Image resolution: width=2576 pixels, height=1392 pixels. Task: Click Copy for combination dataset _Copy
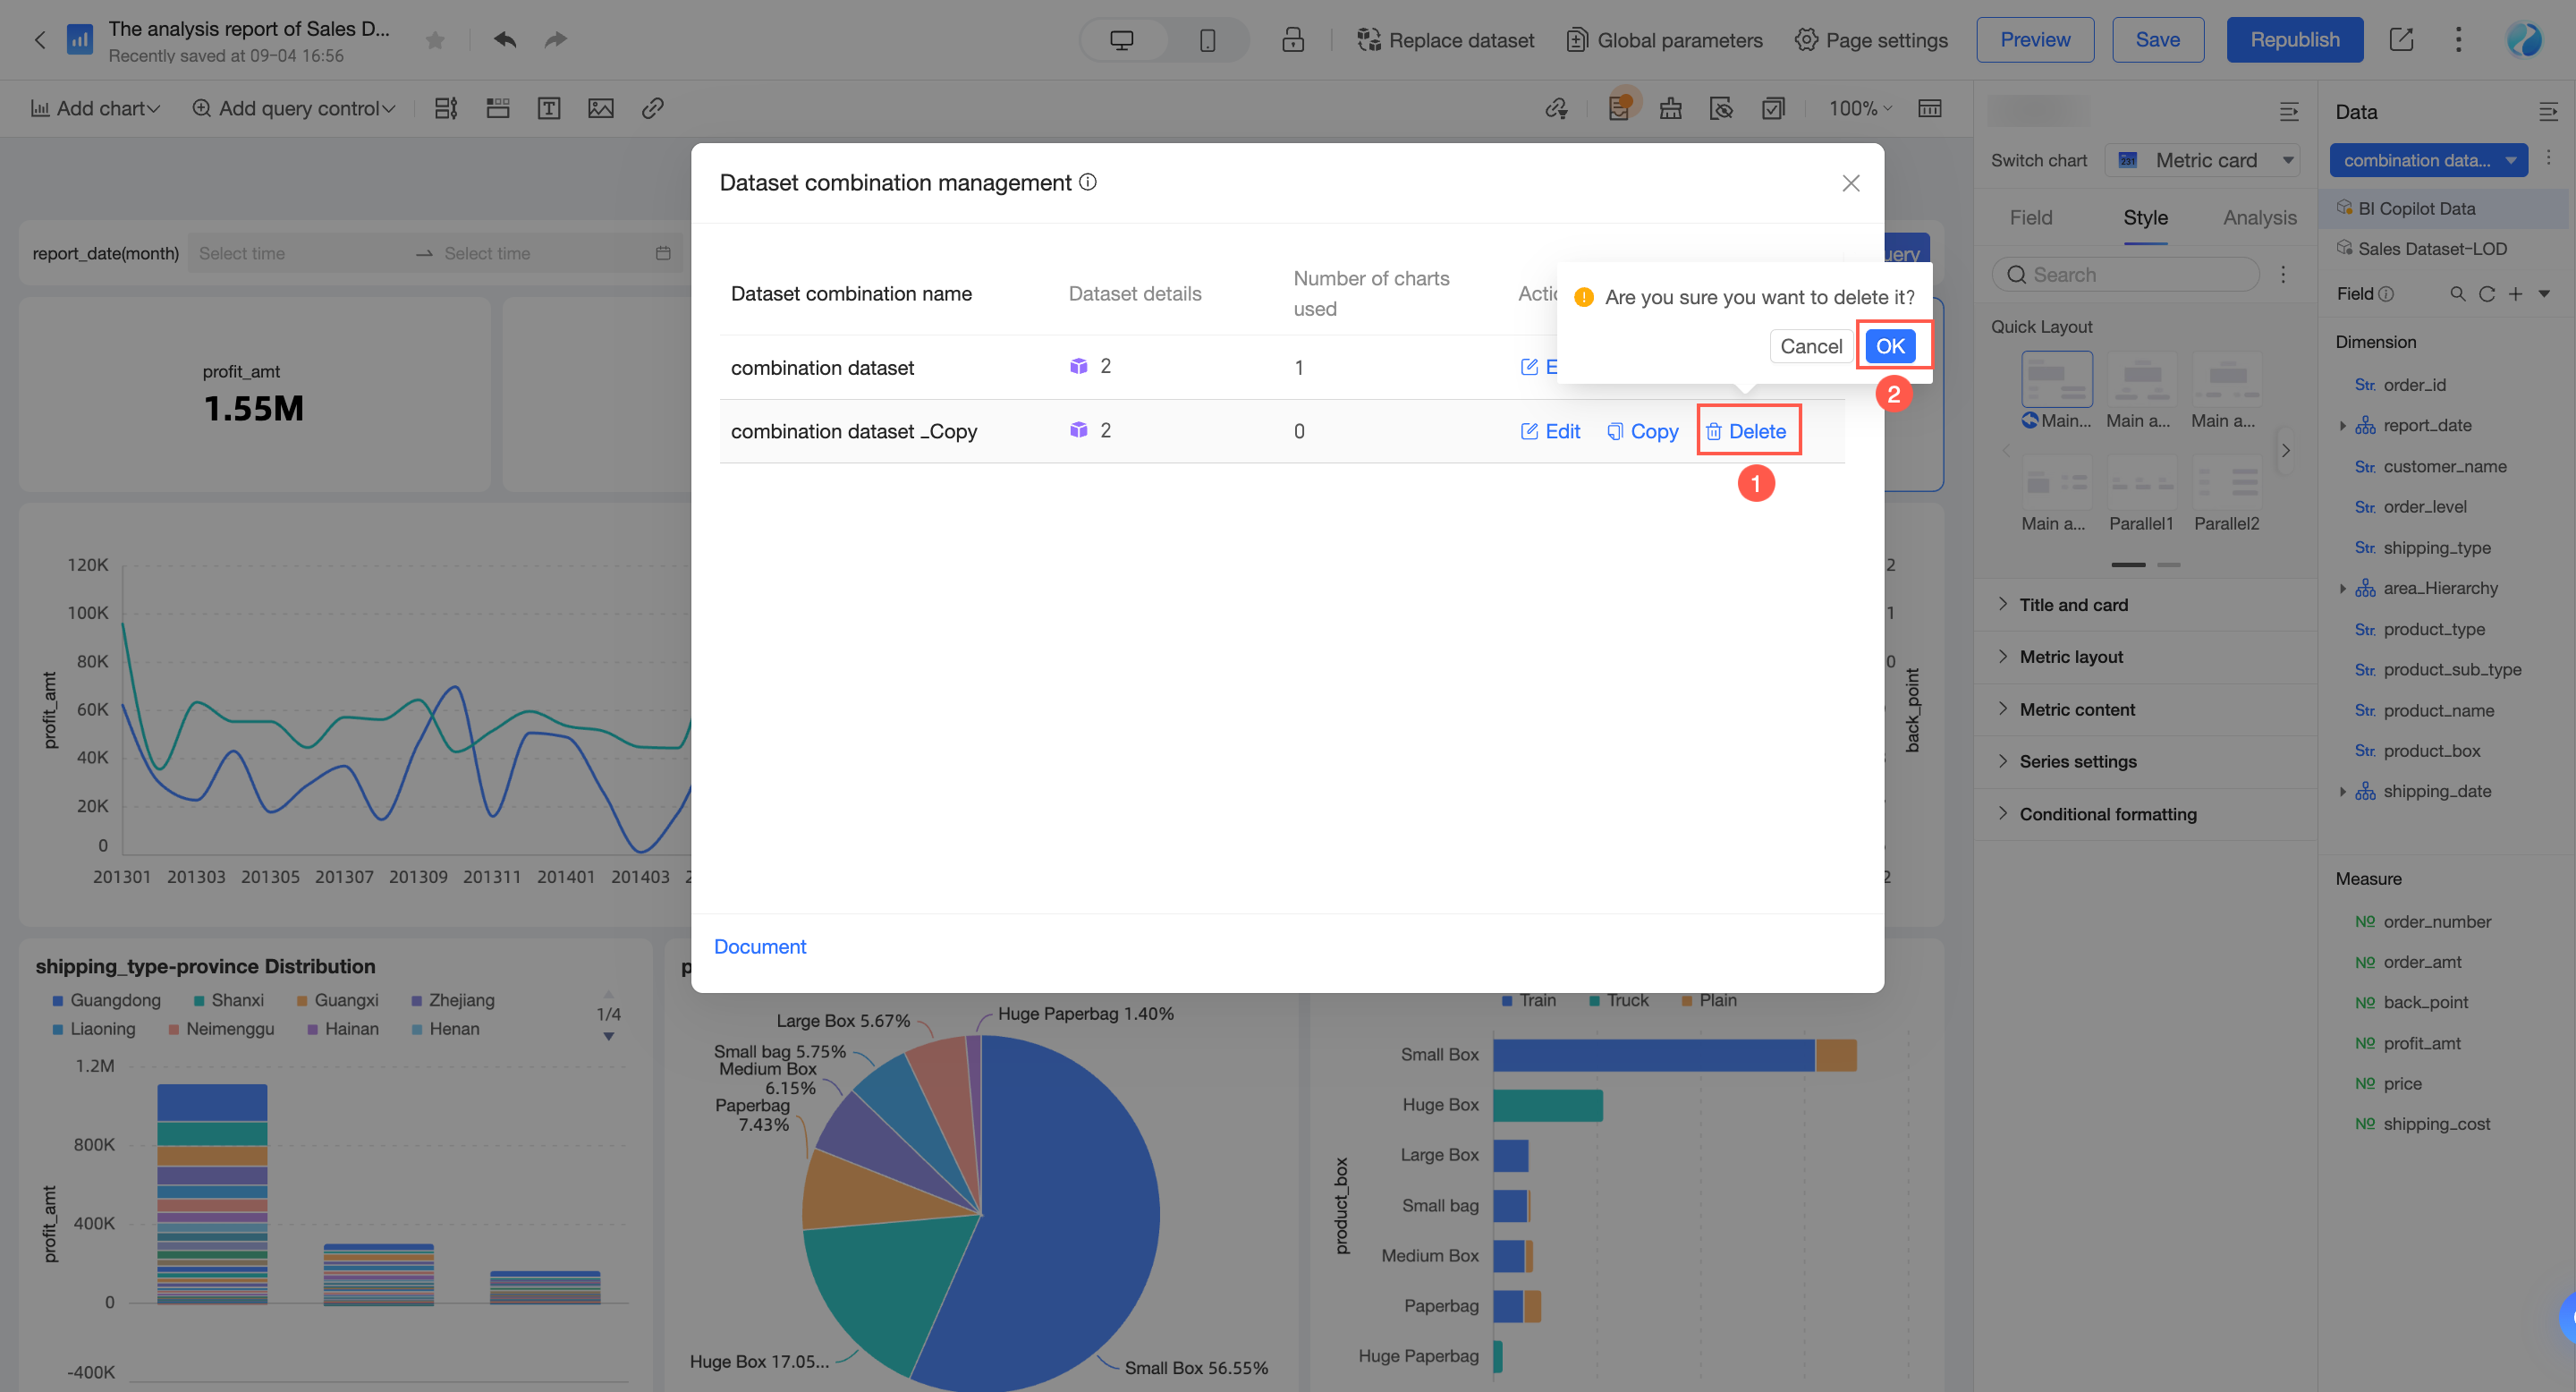tap(1642, 431)
